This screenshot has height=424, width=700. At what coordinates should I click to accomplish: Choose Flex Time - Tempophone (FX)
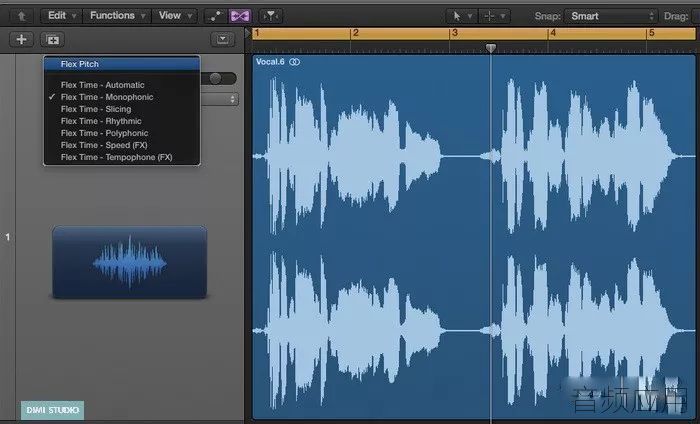[x=121, y=157]
